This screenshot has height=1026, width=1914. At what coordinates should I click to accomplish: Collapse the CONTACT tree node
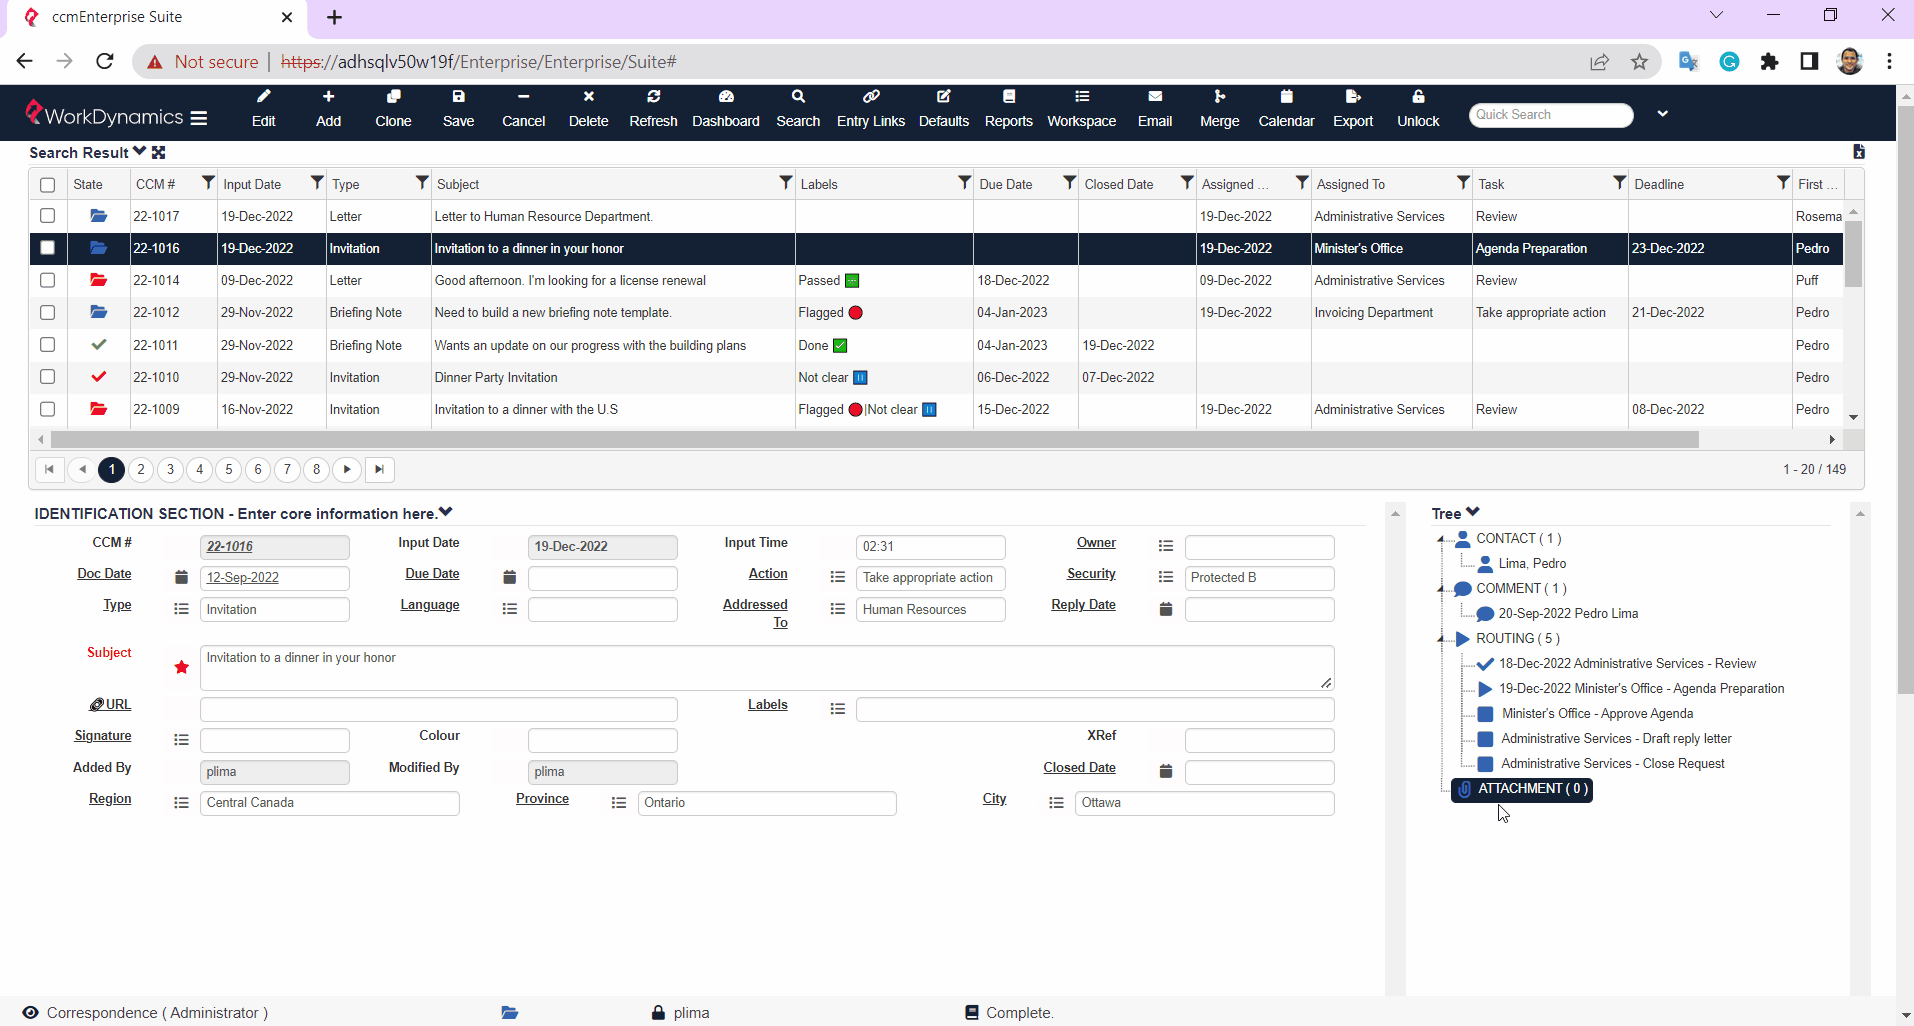click(x=1441, y=539)
